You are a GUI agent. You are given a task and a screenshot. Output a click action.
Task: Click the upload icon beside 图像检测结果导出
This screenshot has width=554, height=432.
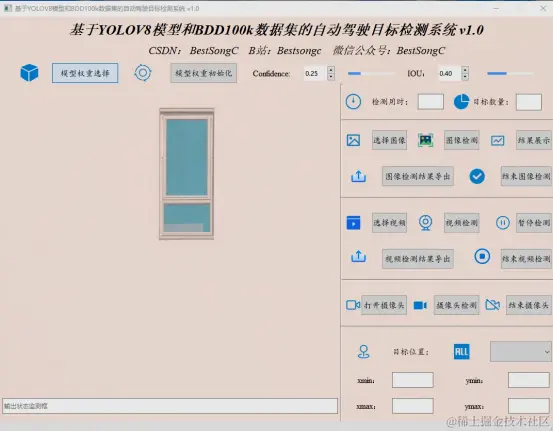[x=358, y=176]
